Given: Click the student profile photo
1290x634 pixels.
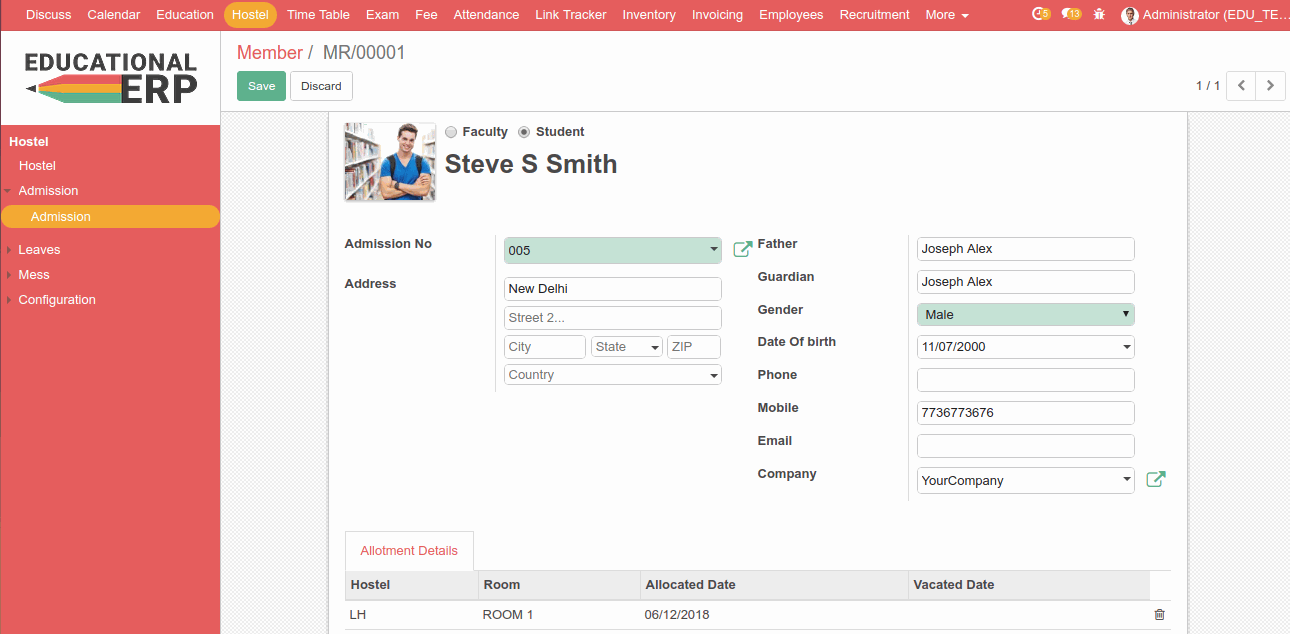Looking at the screenshot, I should (x=390, y=162).
